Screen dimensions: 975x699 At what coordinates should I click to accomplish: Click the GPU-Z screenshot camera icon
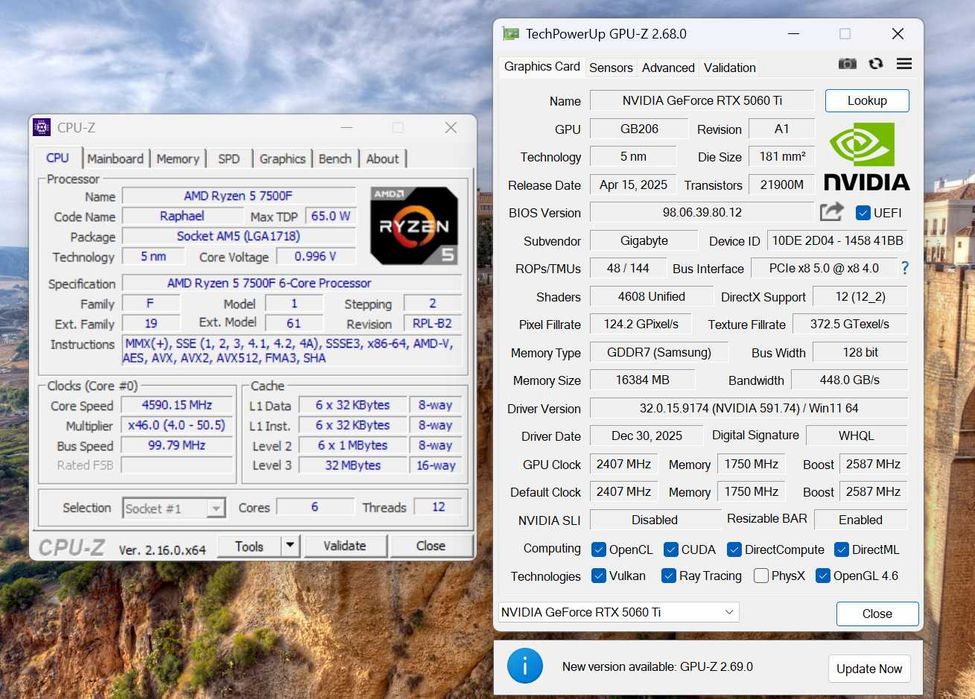[x=847, y=63]
